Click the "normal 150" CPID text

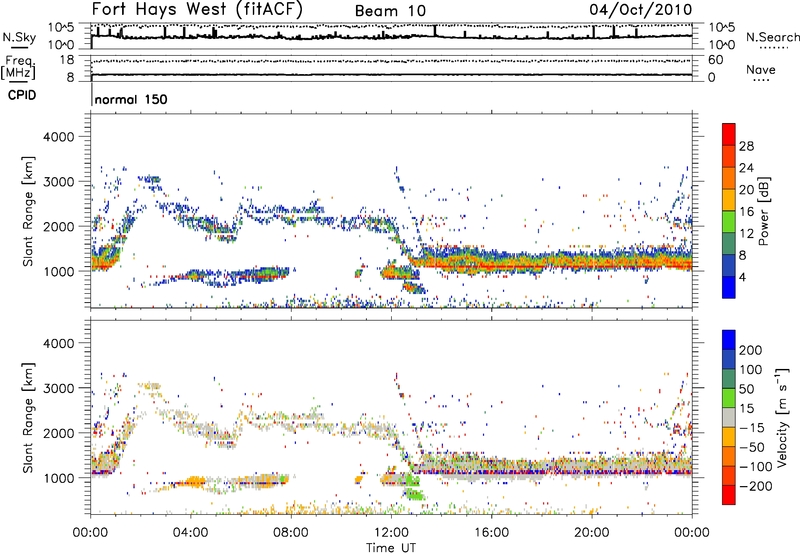pos(131,99)
